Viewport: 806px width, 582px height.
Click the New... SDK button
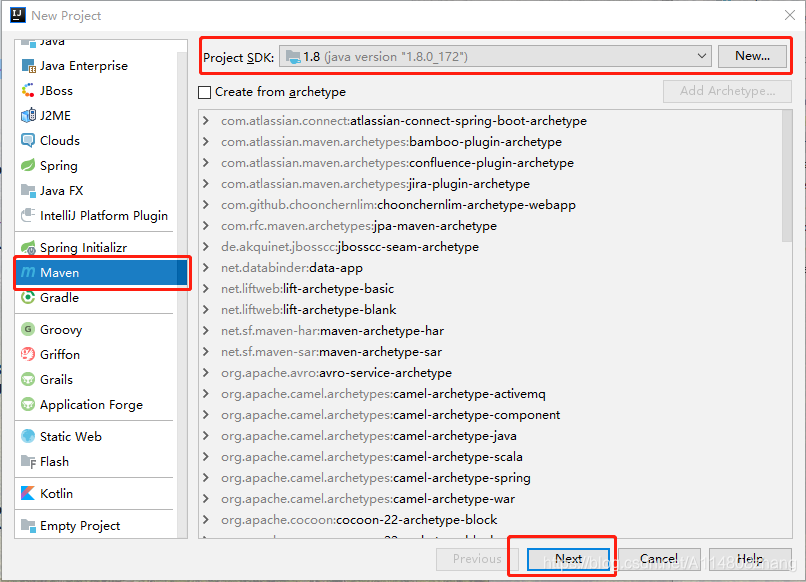click(752, 56)
